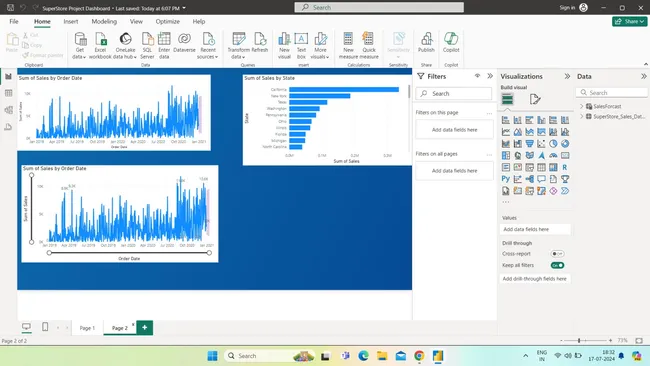This screenshot has height=366, width=650.
Task: Create a New measure
Action: coord(348,46)
